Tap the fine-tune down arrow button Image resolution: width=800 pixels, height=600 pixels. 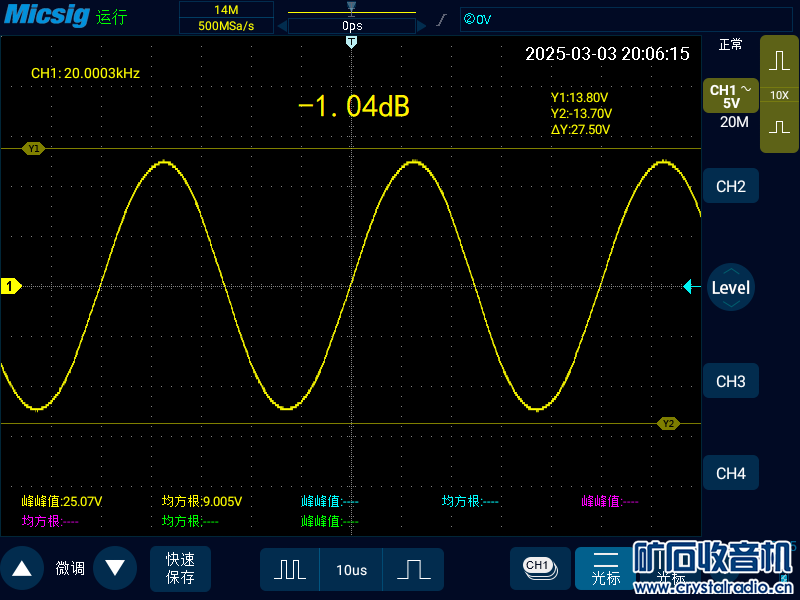click(x=115, y=568)
